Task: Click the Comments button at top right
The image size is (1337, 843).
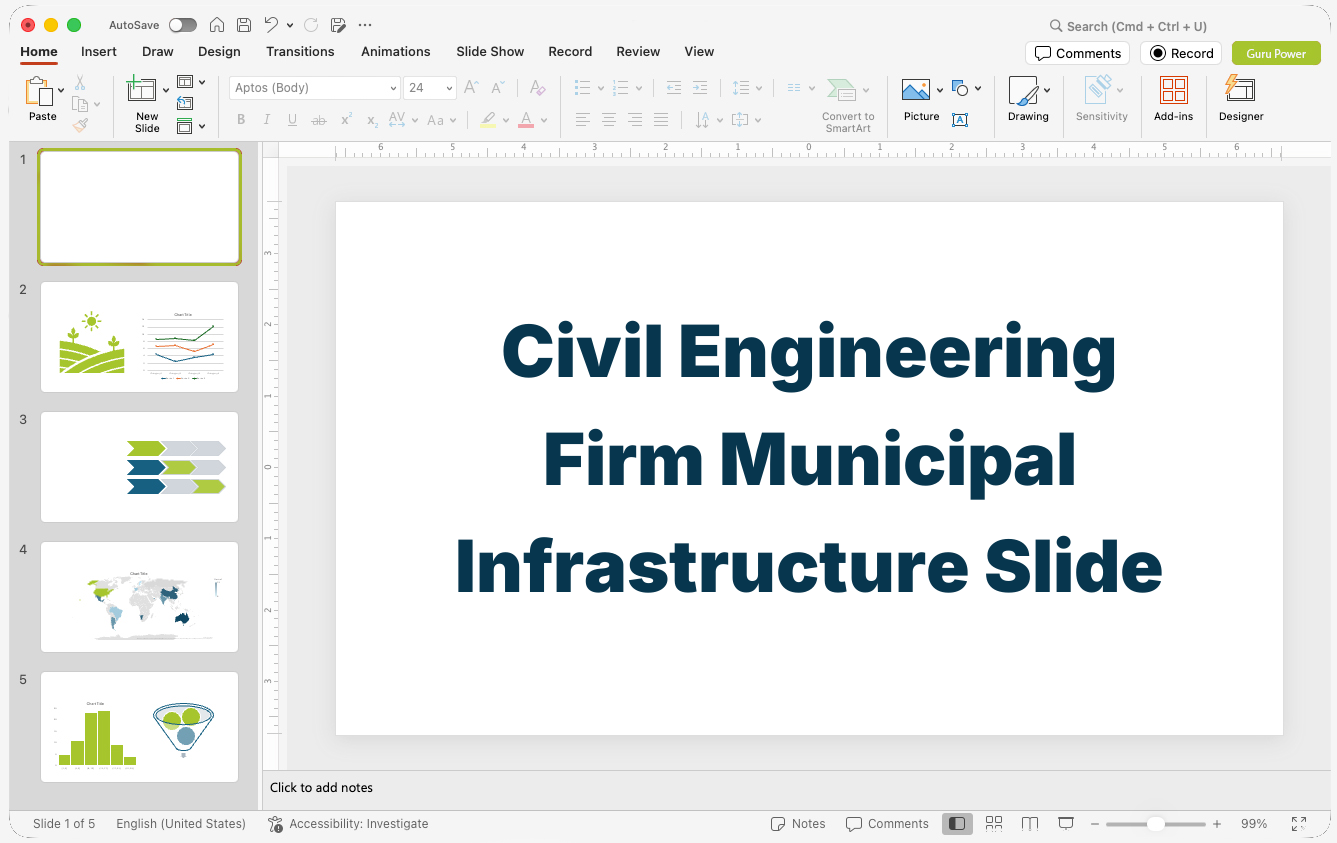Action: (1077, 53)
